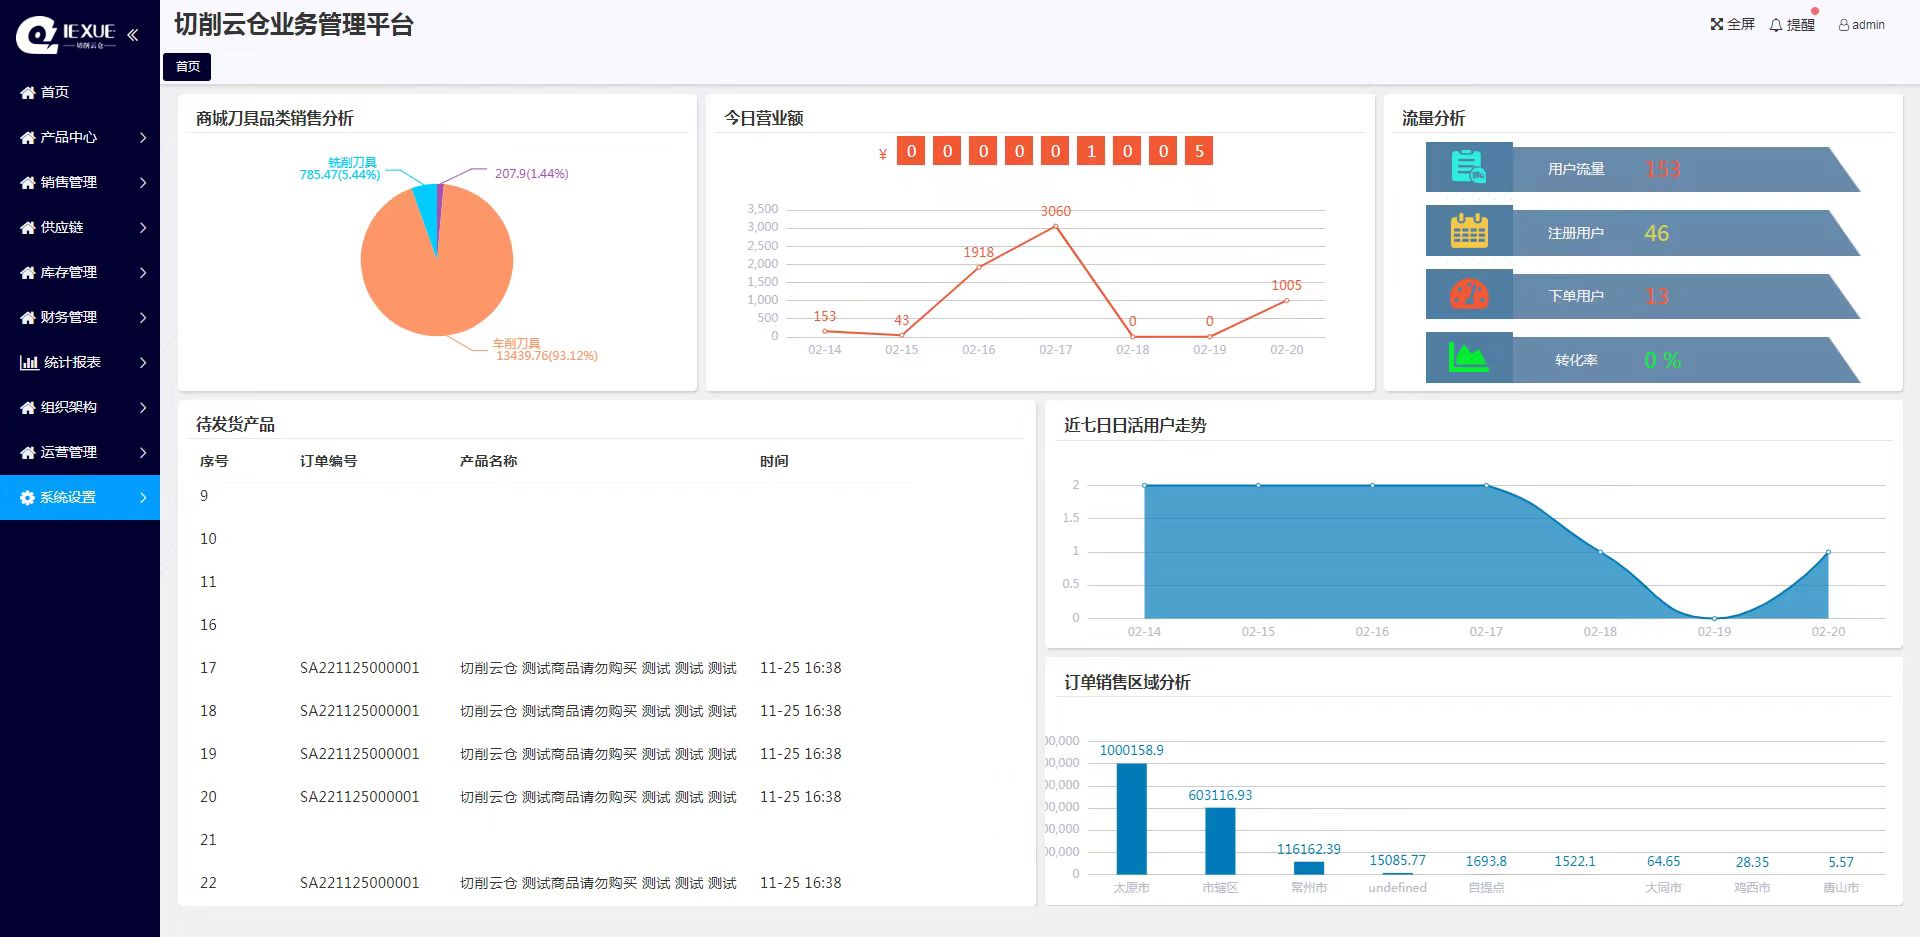
Task: Click the 用户流量 banner
Action: 1643,169
